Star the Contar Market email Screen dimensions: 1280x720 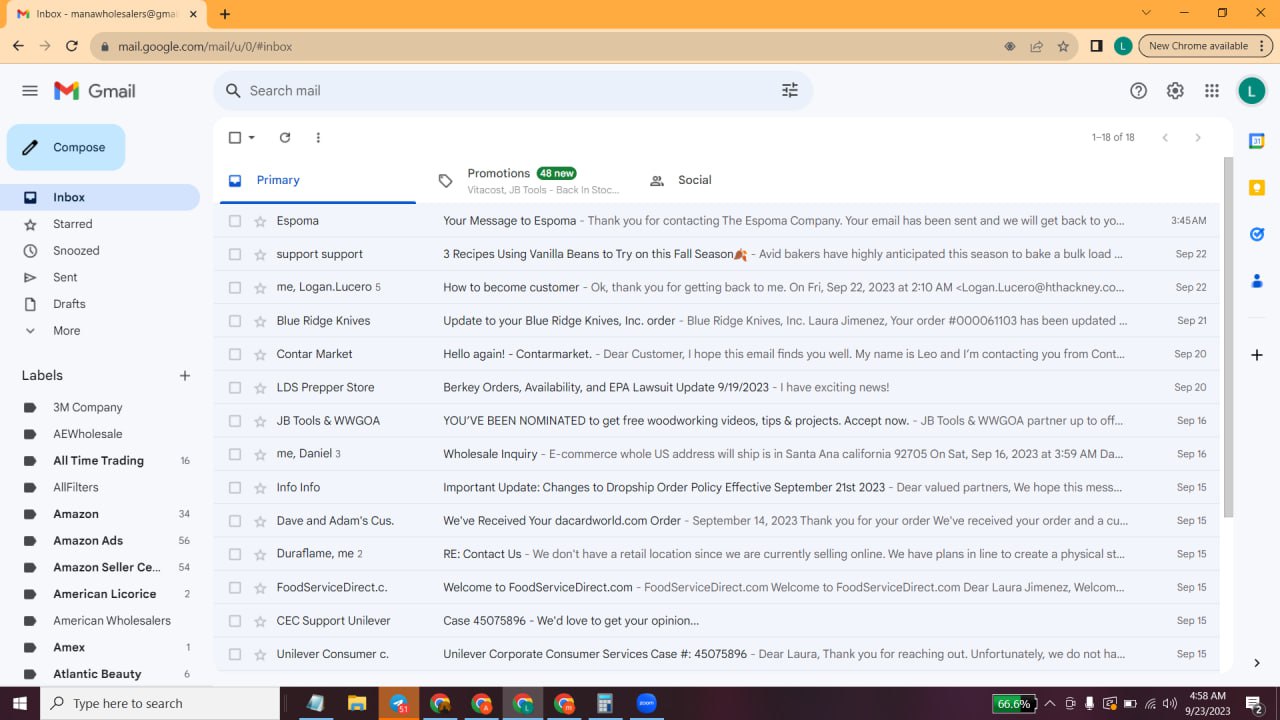(260, 354)
